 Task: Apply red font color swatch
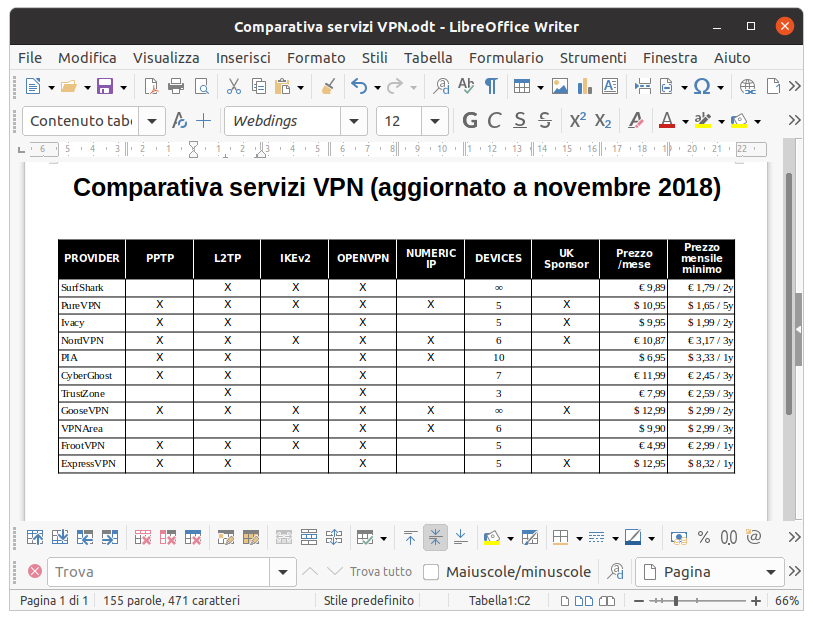coord(667,121)
